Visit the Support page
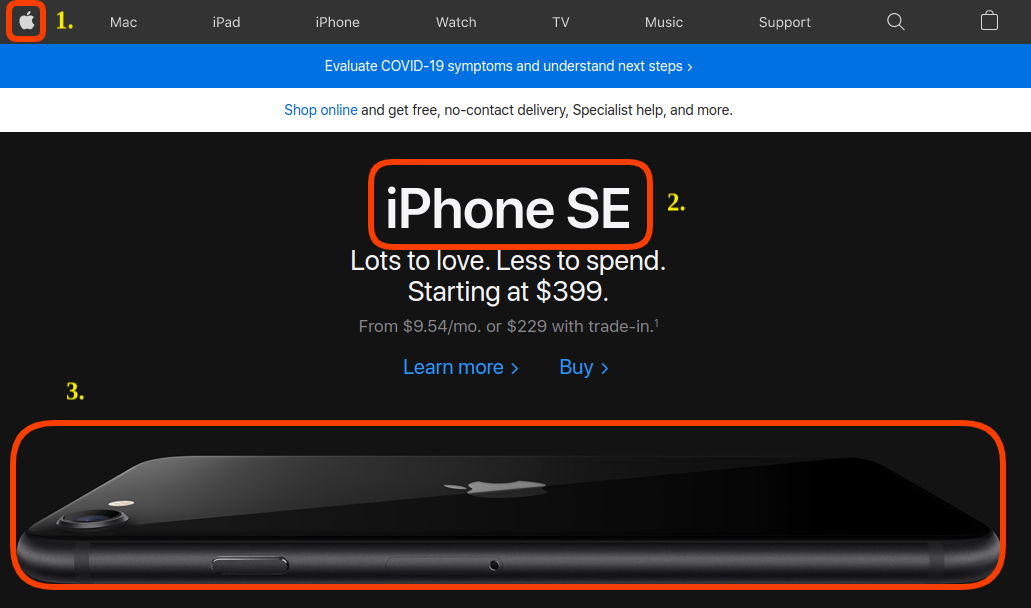This screenshot has width=1031, height=608. pyautogui.click(x=784, y=22)
